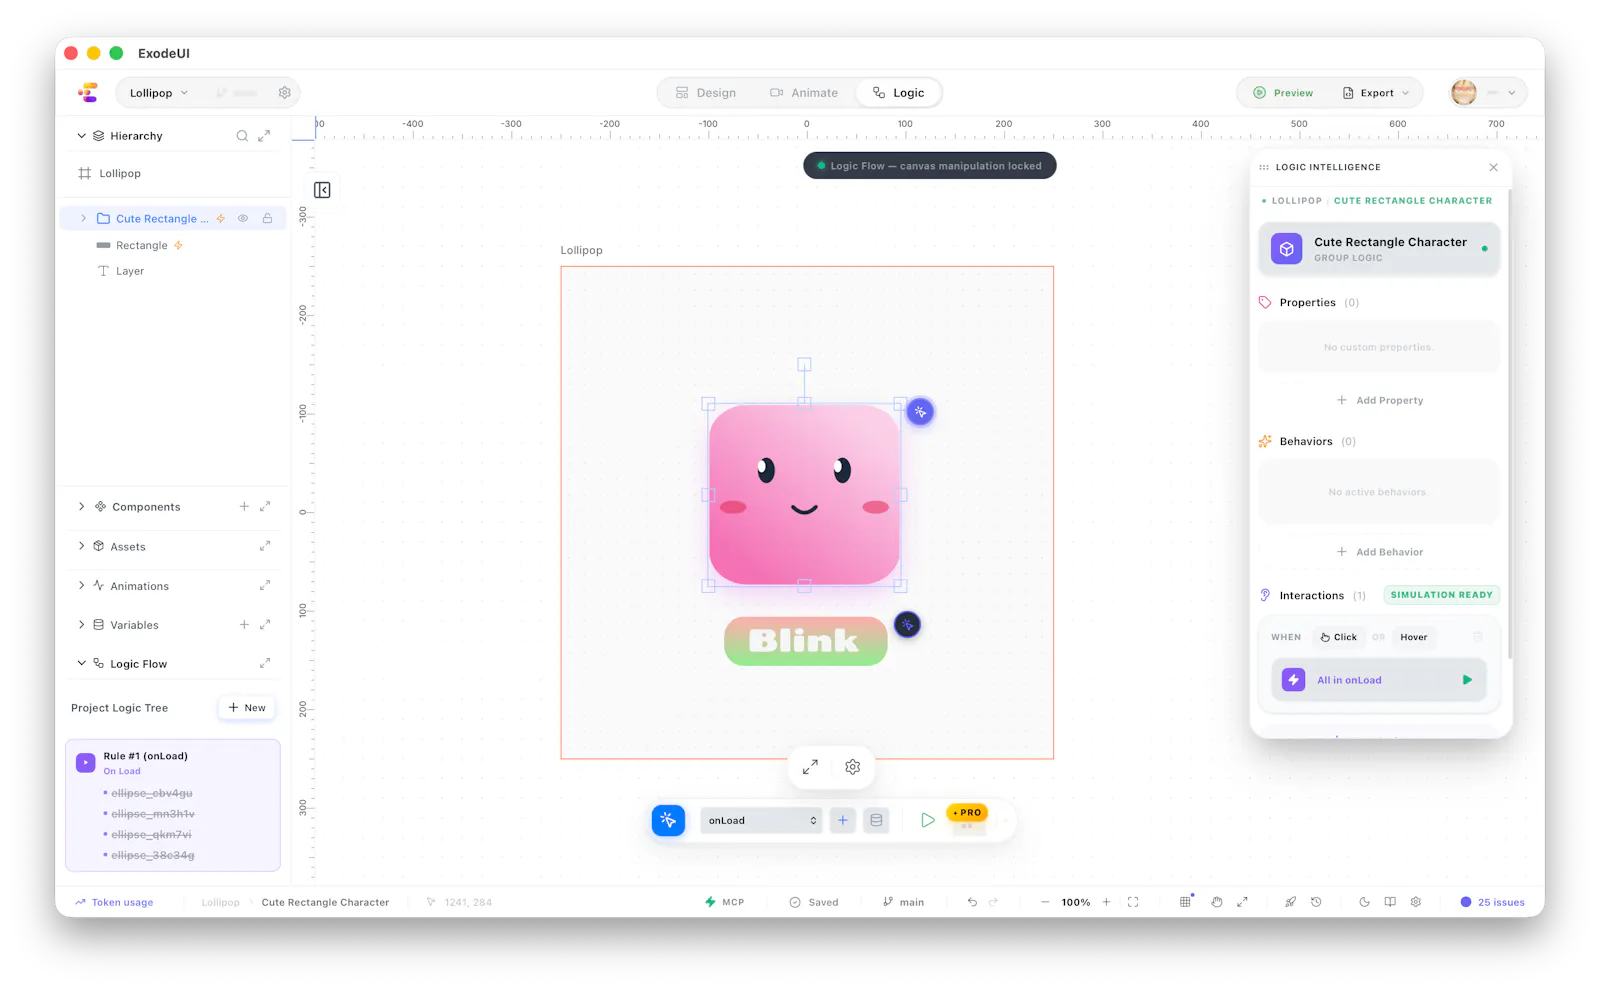
Task: Expand the Variables section
Action: [82, 625]
